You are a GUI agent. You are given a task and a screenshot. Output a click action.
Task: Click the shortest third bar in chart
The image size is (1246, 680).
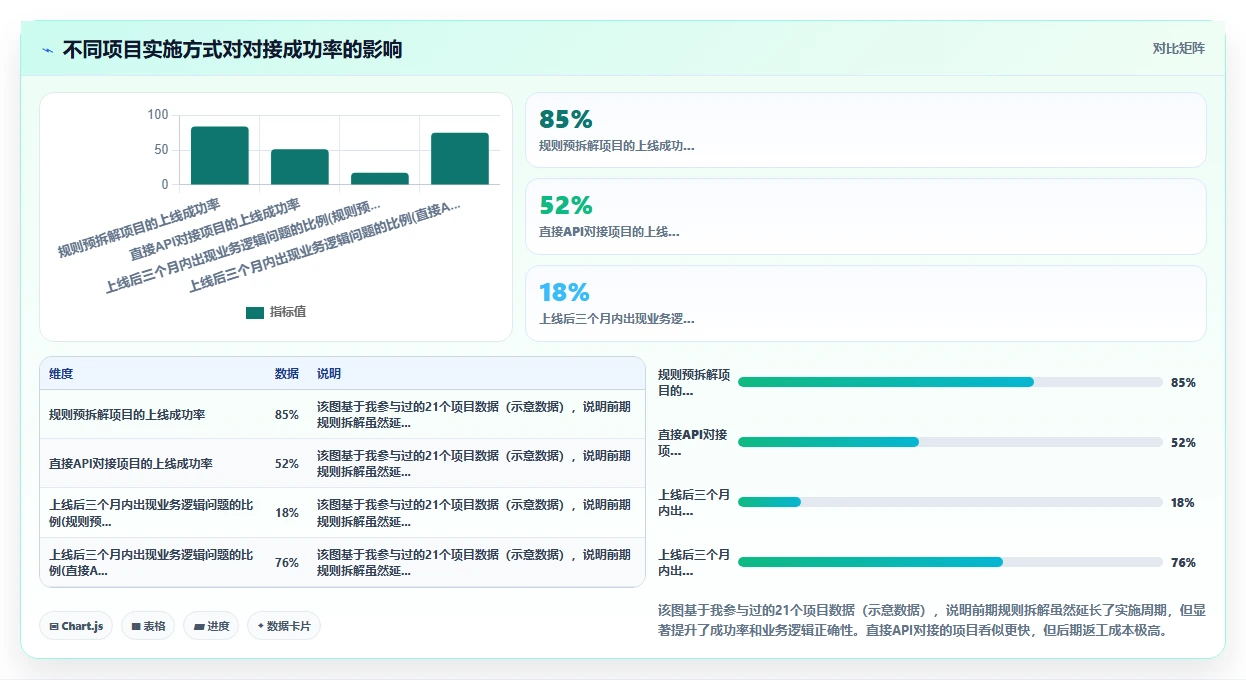(380, 179)
